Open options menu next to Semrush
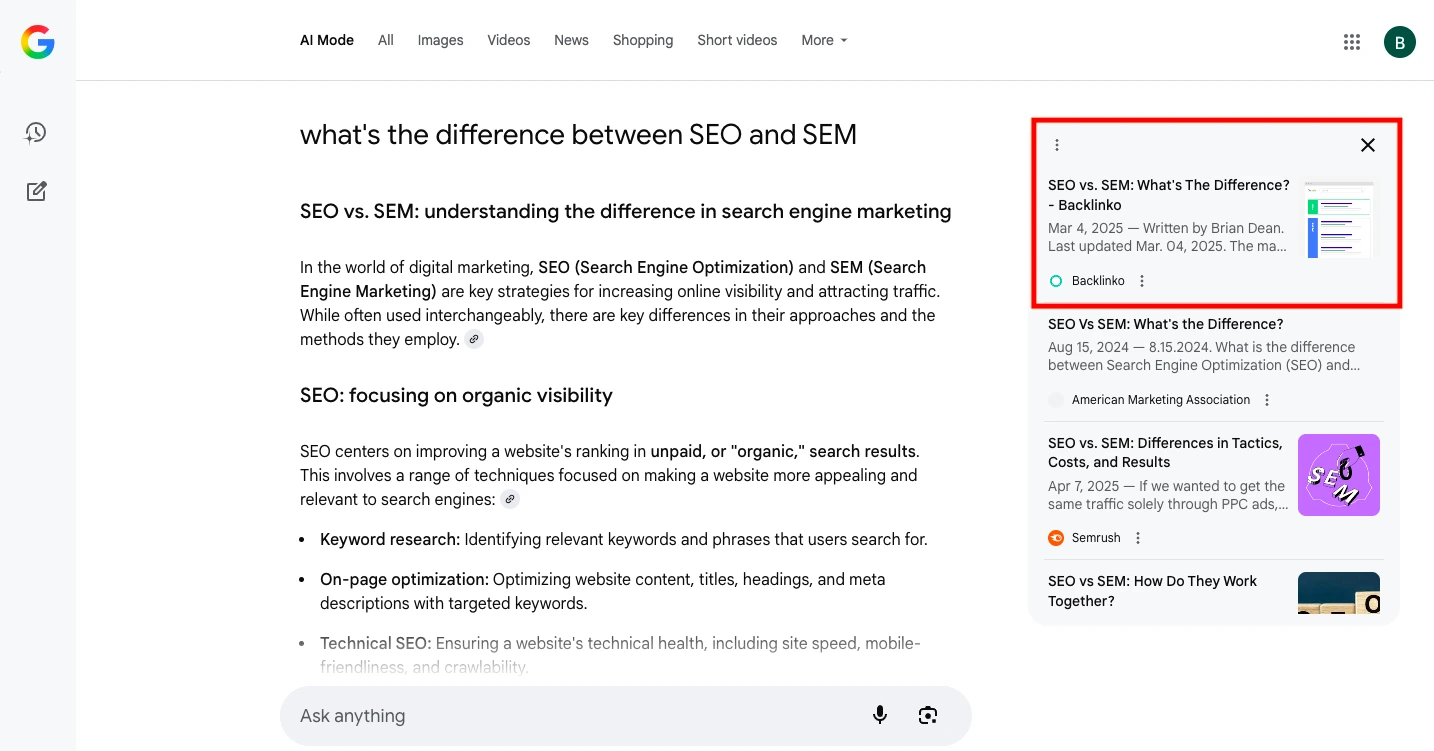Screen dimensions: 1434x751 (1138, 538)
